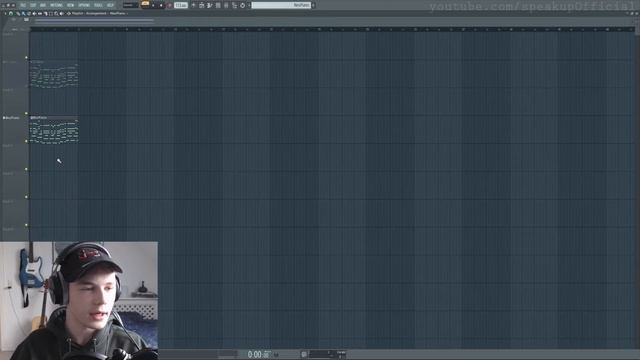
Task: Click the playlist horizontal scrollbar thumb
Action: 94,20
